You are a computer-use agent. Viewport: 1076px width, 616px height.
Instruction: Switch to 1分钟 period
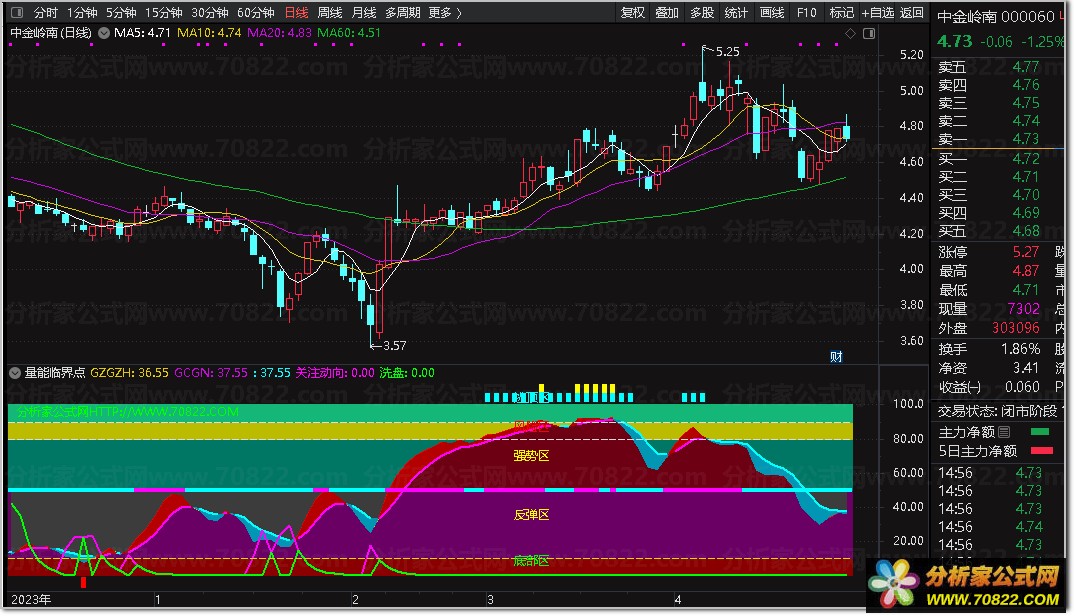point(82,12)
